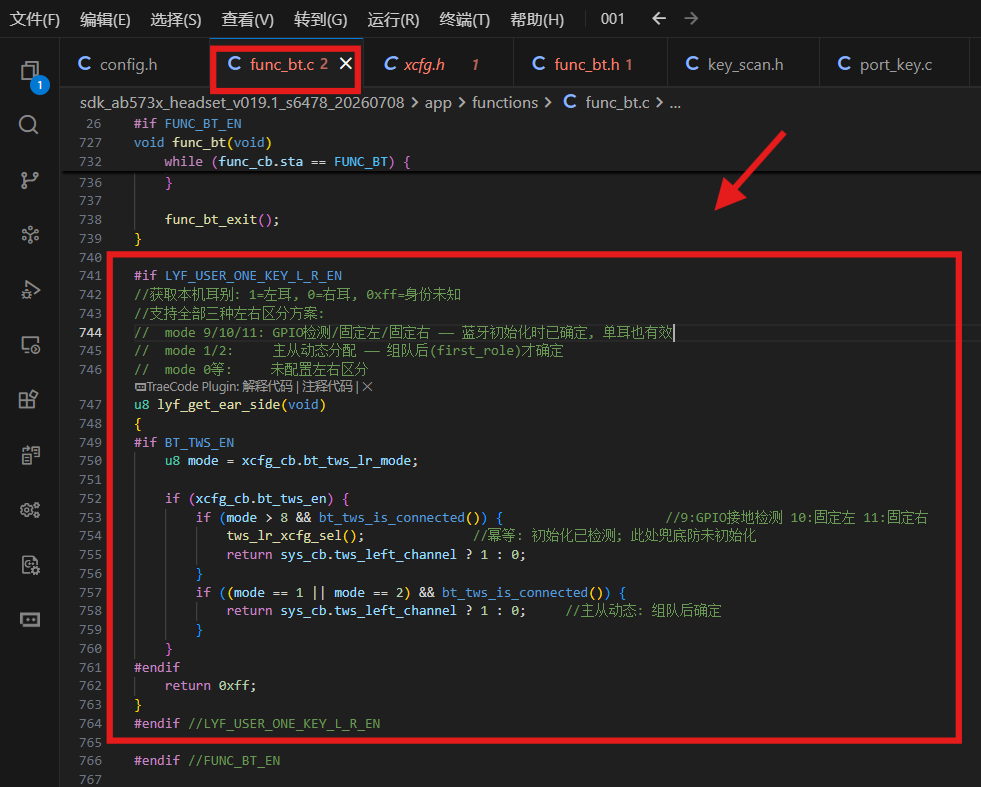The width and height of the screenshot is (981, 787).
Task: Click the 注释代码 plugin link
Action: pyautogui.click(x=327, y=387)
